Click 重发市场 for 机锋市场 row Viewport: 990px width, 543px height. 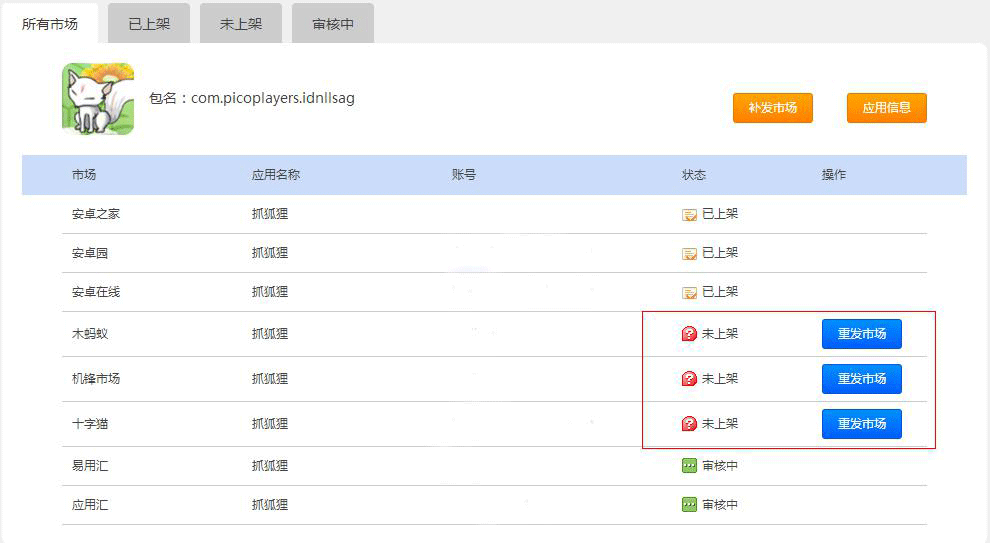point(862,379)
